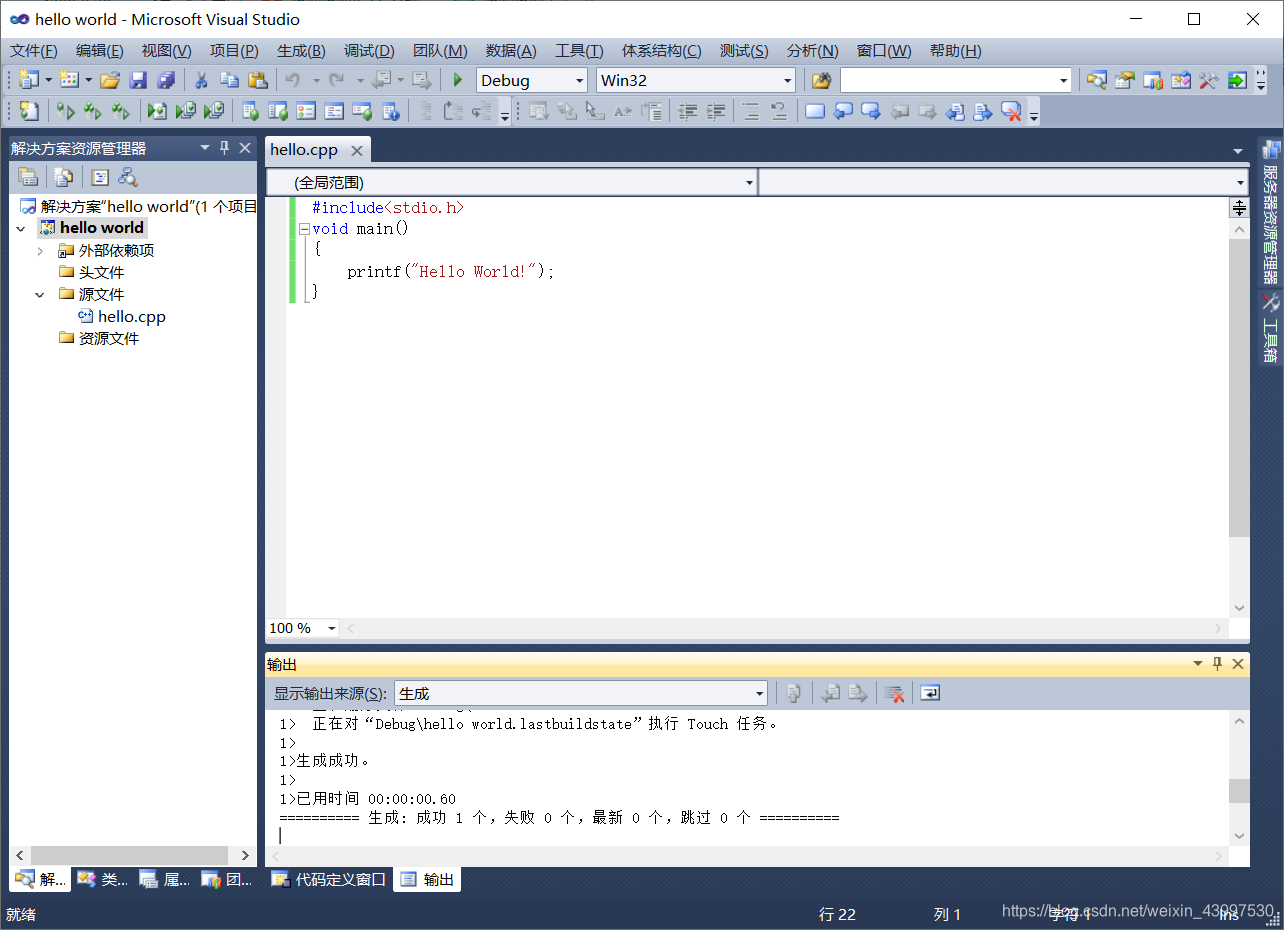
Task: Collapse the main() function outline box
Action: point(305,229)
